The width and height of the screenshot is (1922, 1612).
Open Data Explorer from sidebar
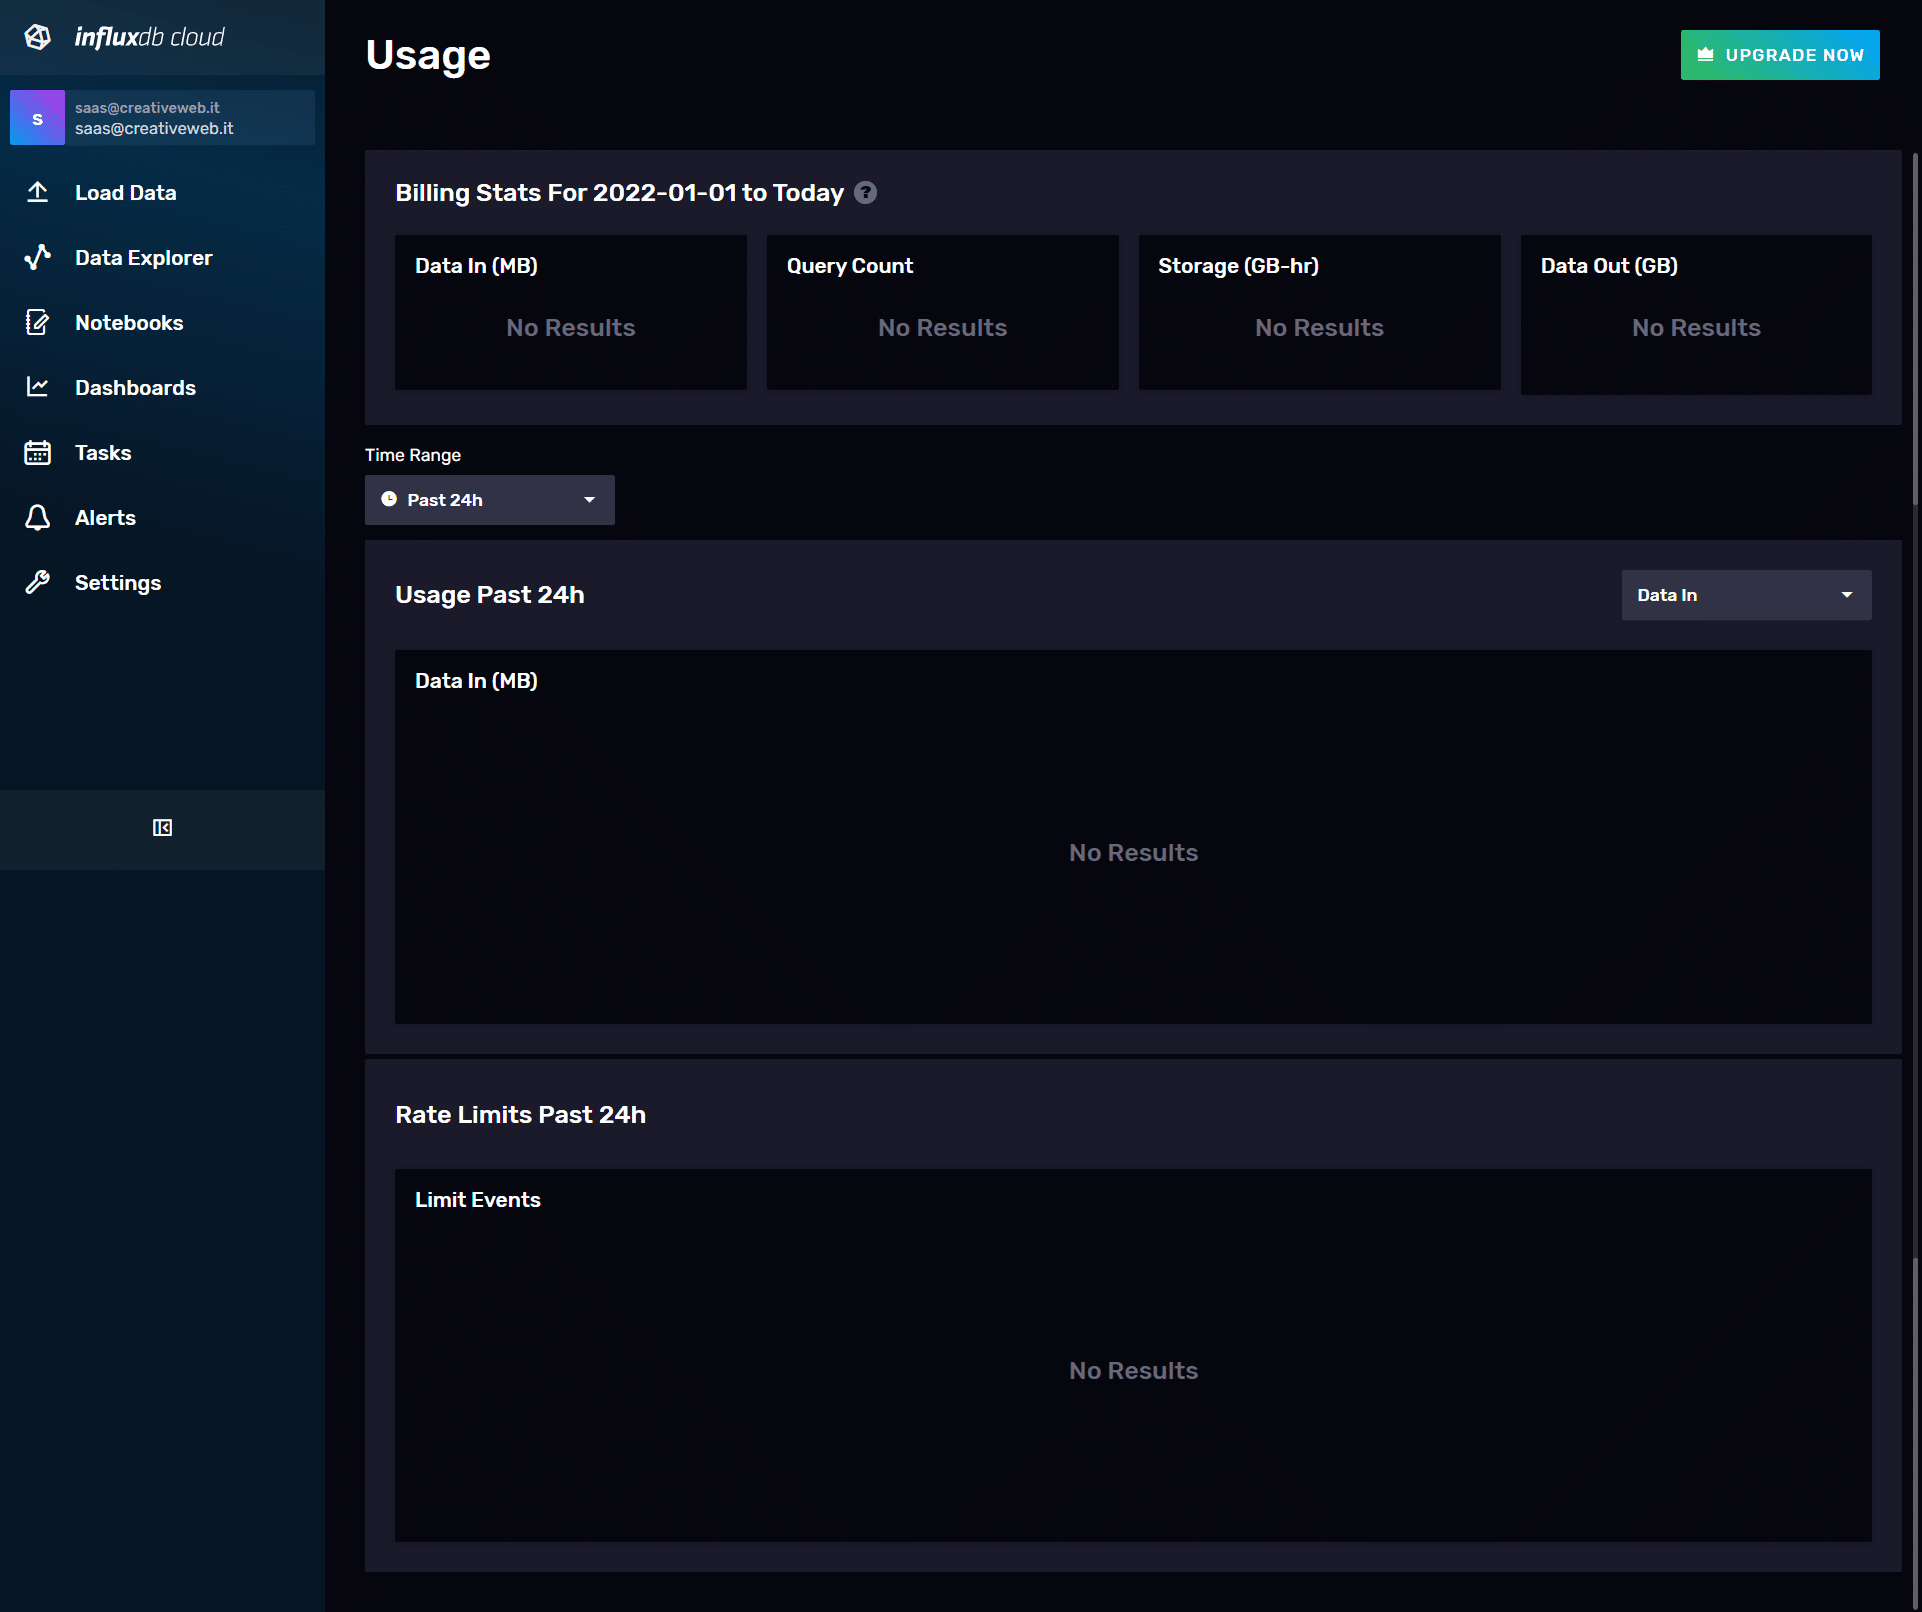click(142, 257)
